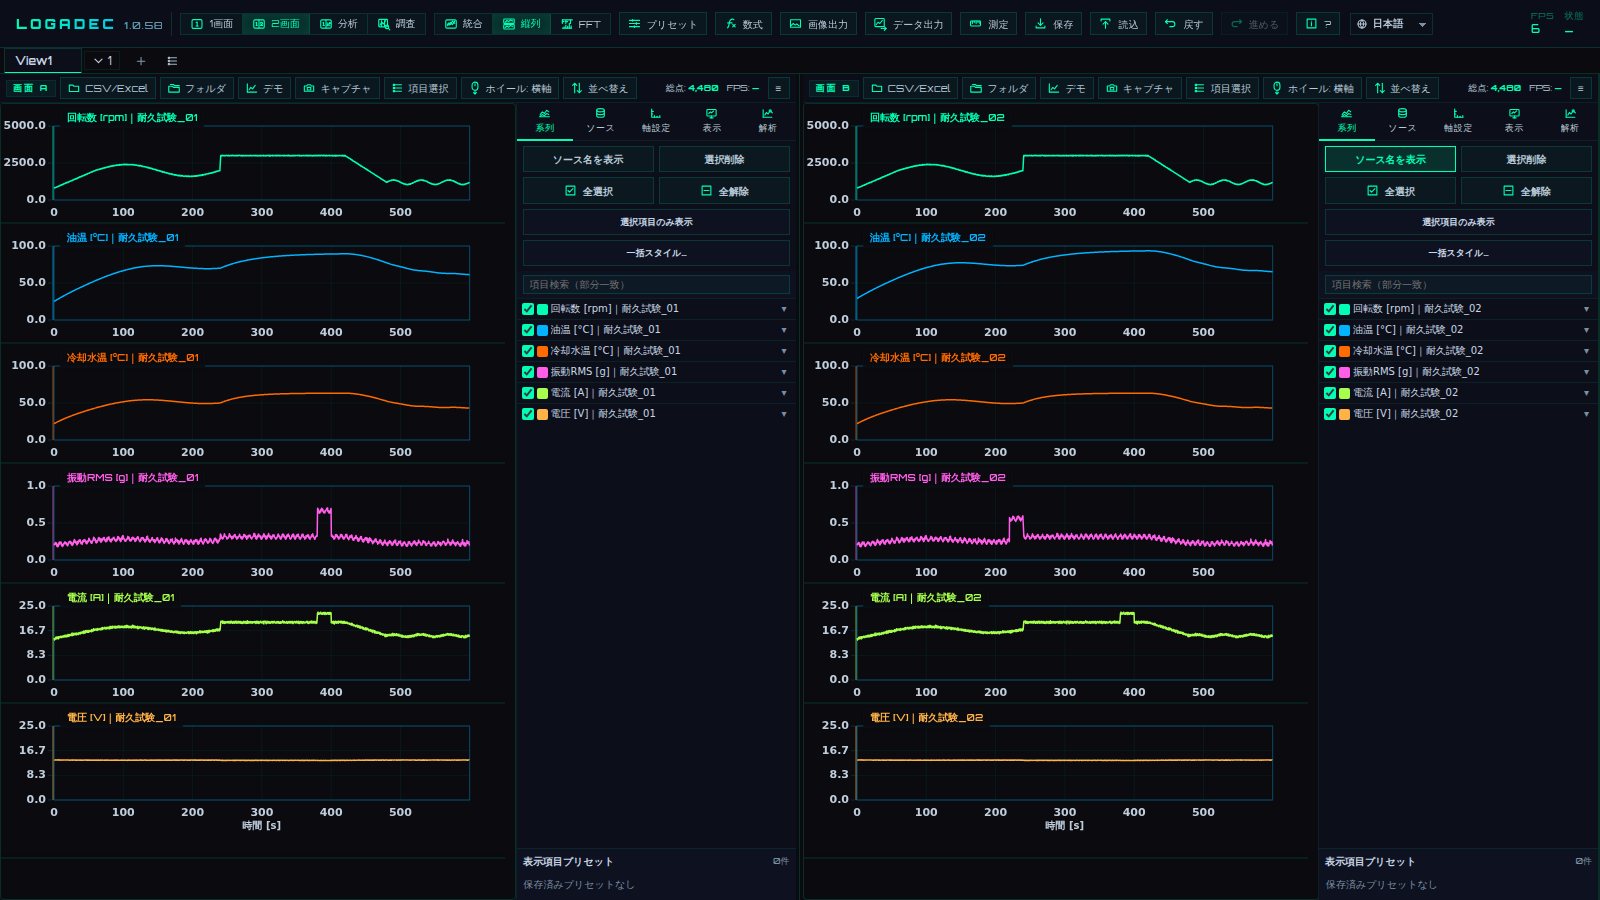Open the 解析 analysis tab in right panel

point(1569,120)
